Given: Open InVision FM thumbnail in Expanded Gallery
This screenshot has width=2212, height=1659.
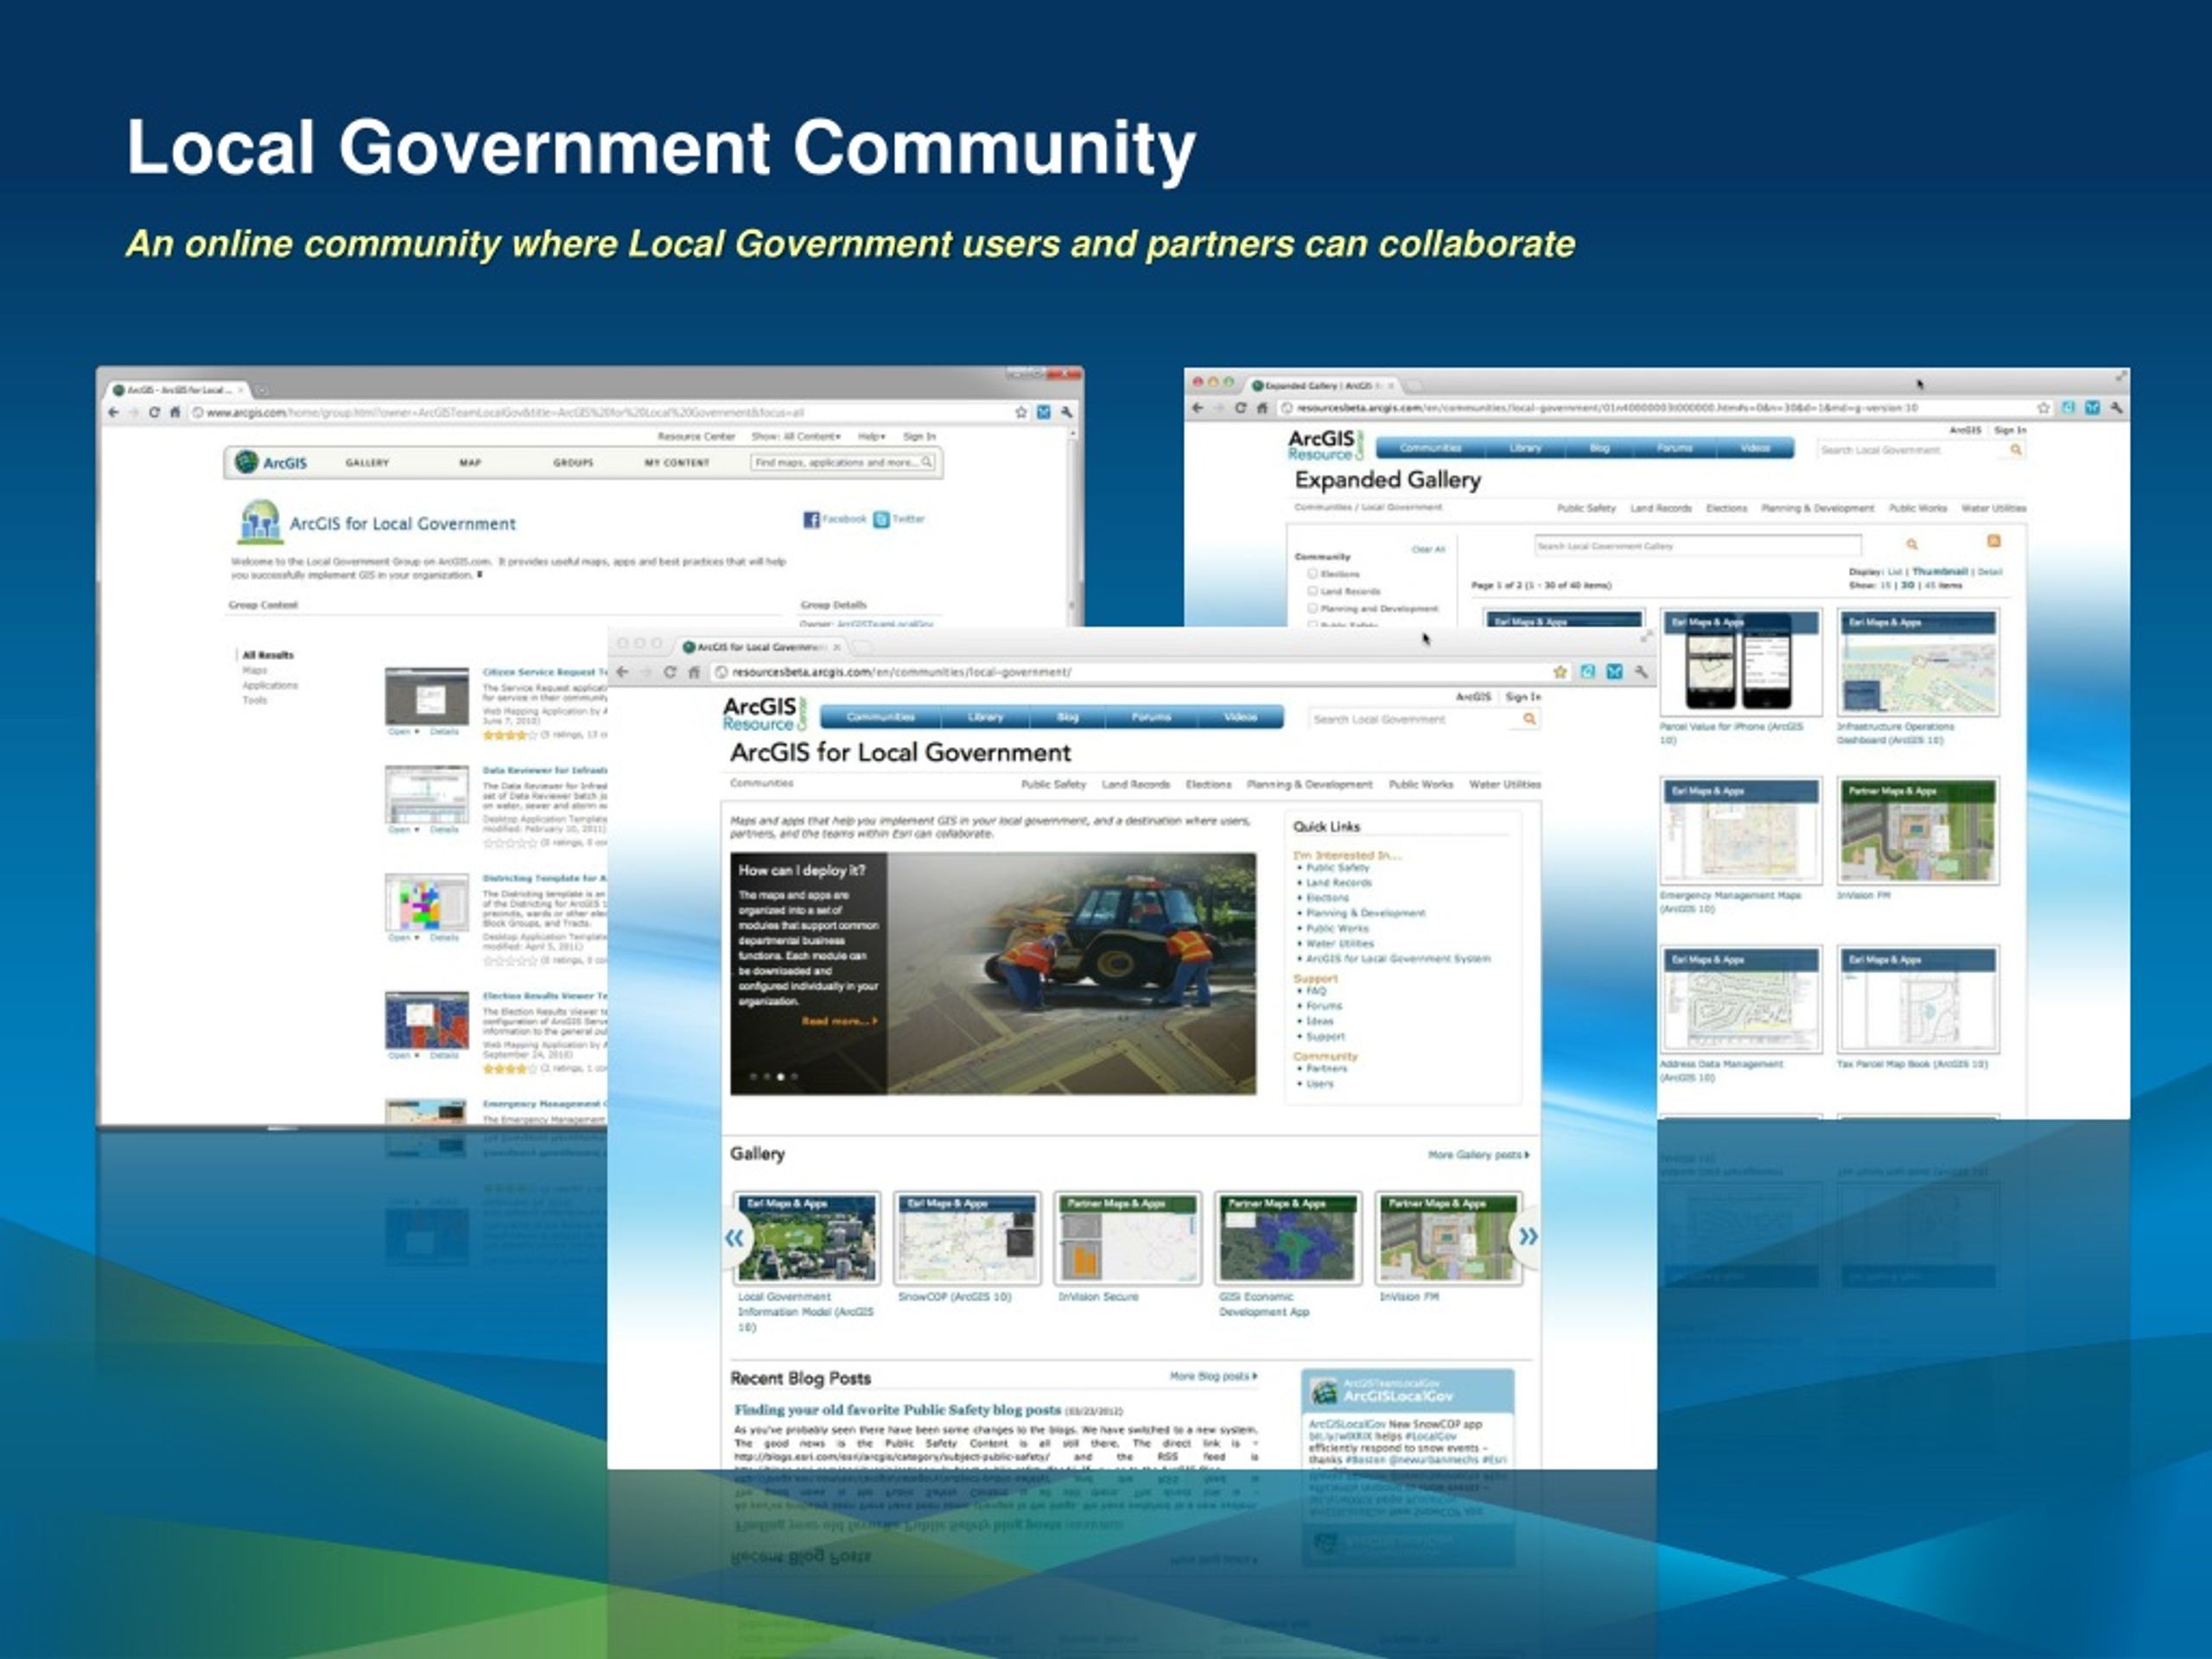Looking at the screenshot, I should coord(1918,831).
